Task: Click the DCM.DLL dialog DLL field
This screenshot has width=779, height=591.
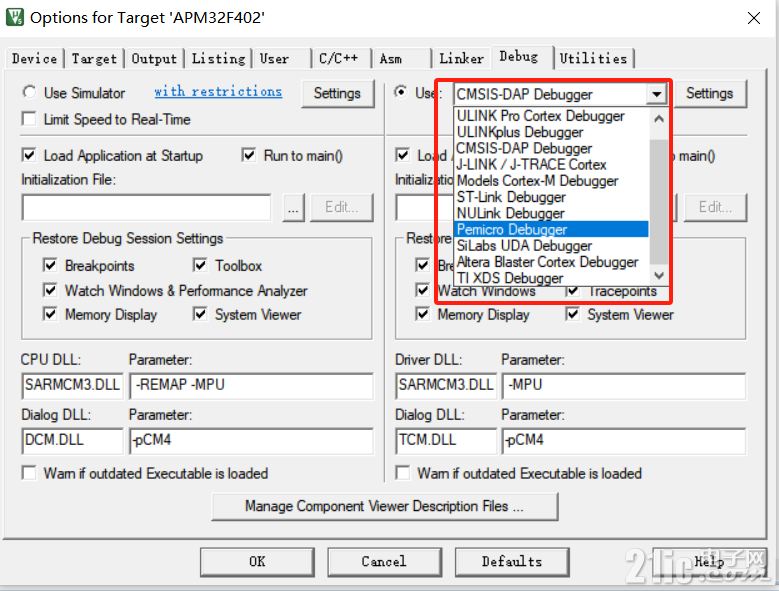Action: 72,441
